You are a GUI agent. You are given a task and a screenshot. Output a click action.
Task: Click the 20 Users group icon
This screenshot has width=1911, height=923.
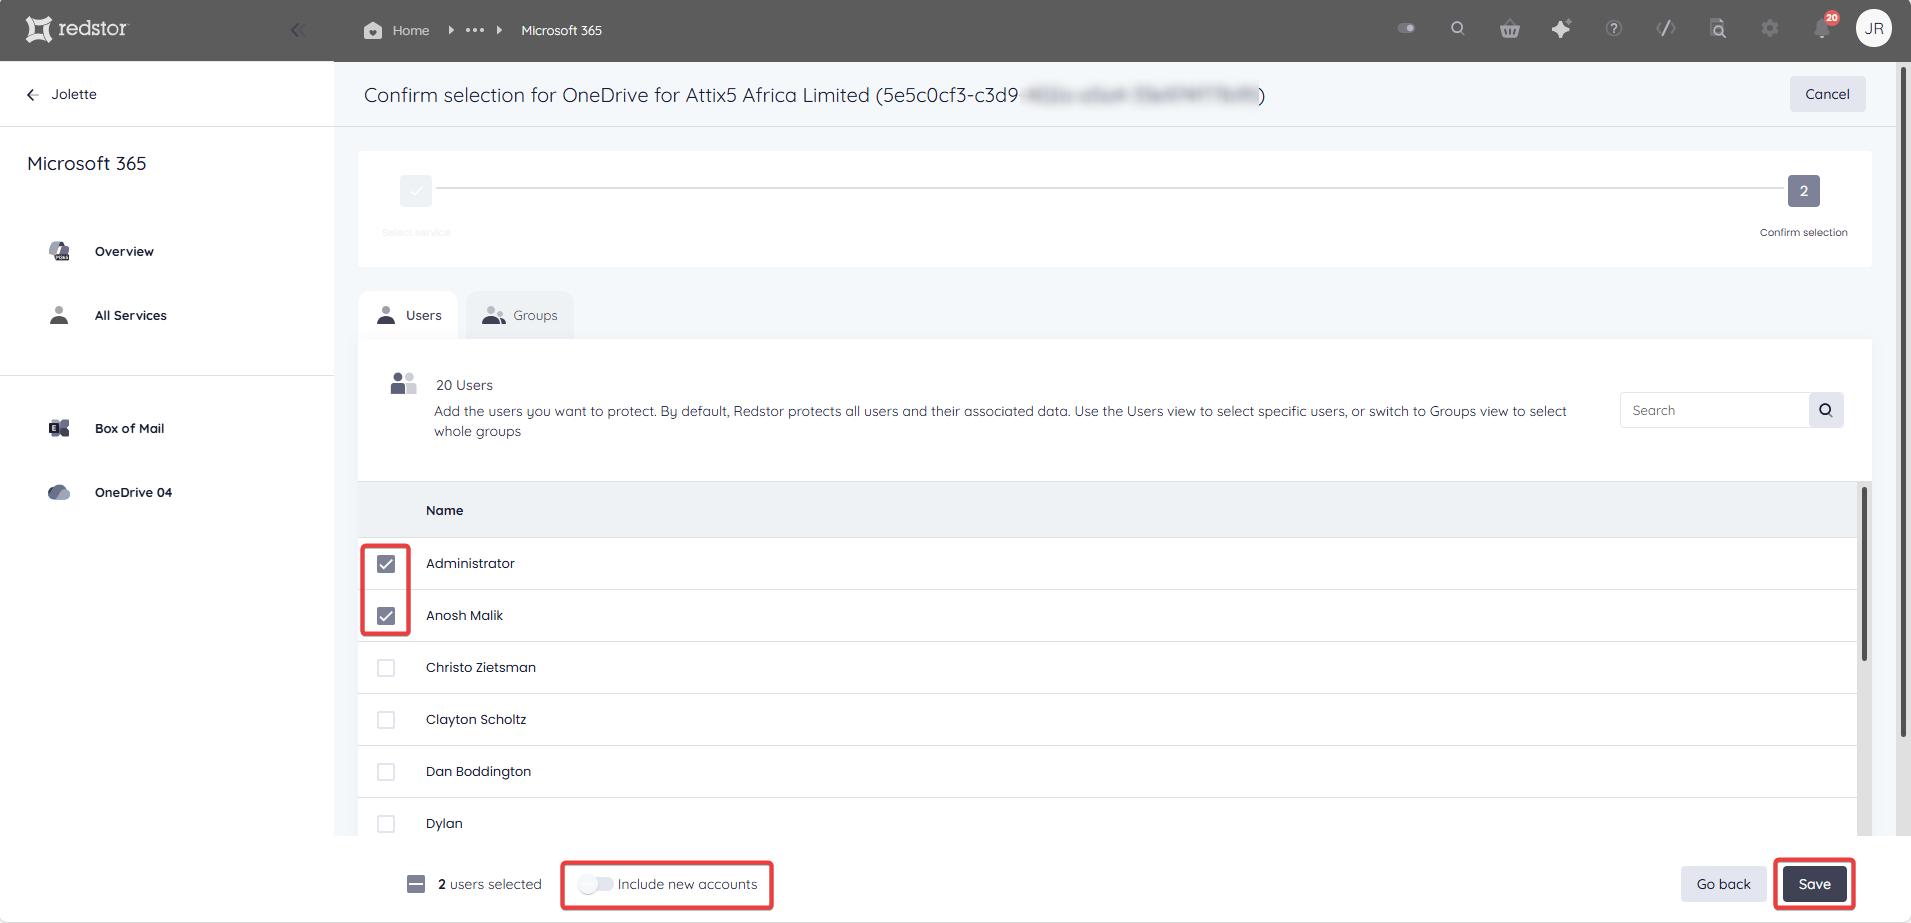403,383
